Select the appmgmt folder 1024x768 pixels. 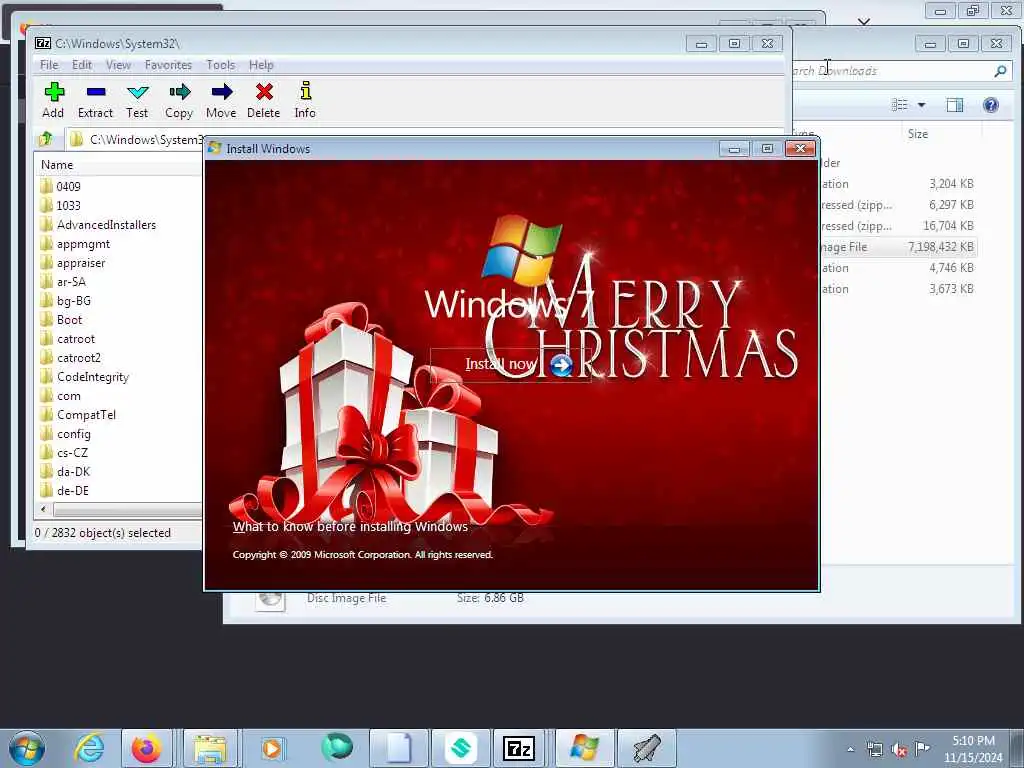[x=83, y=244]
